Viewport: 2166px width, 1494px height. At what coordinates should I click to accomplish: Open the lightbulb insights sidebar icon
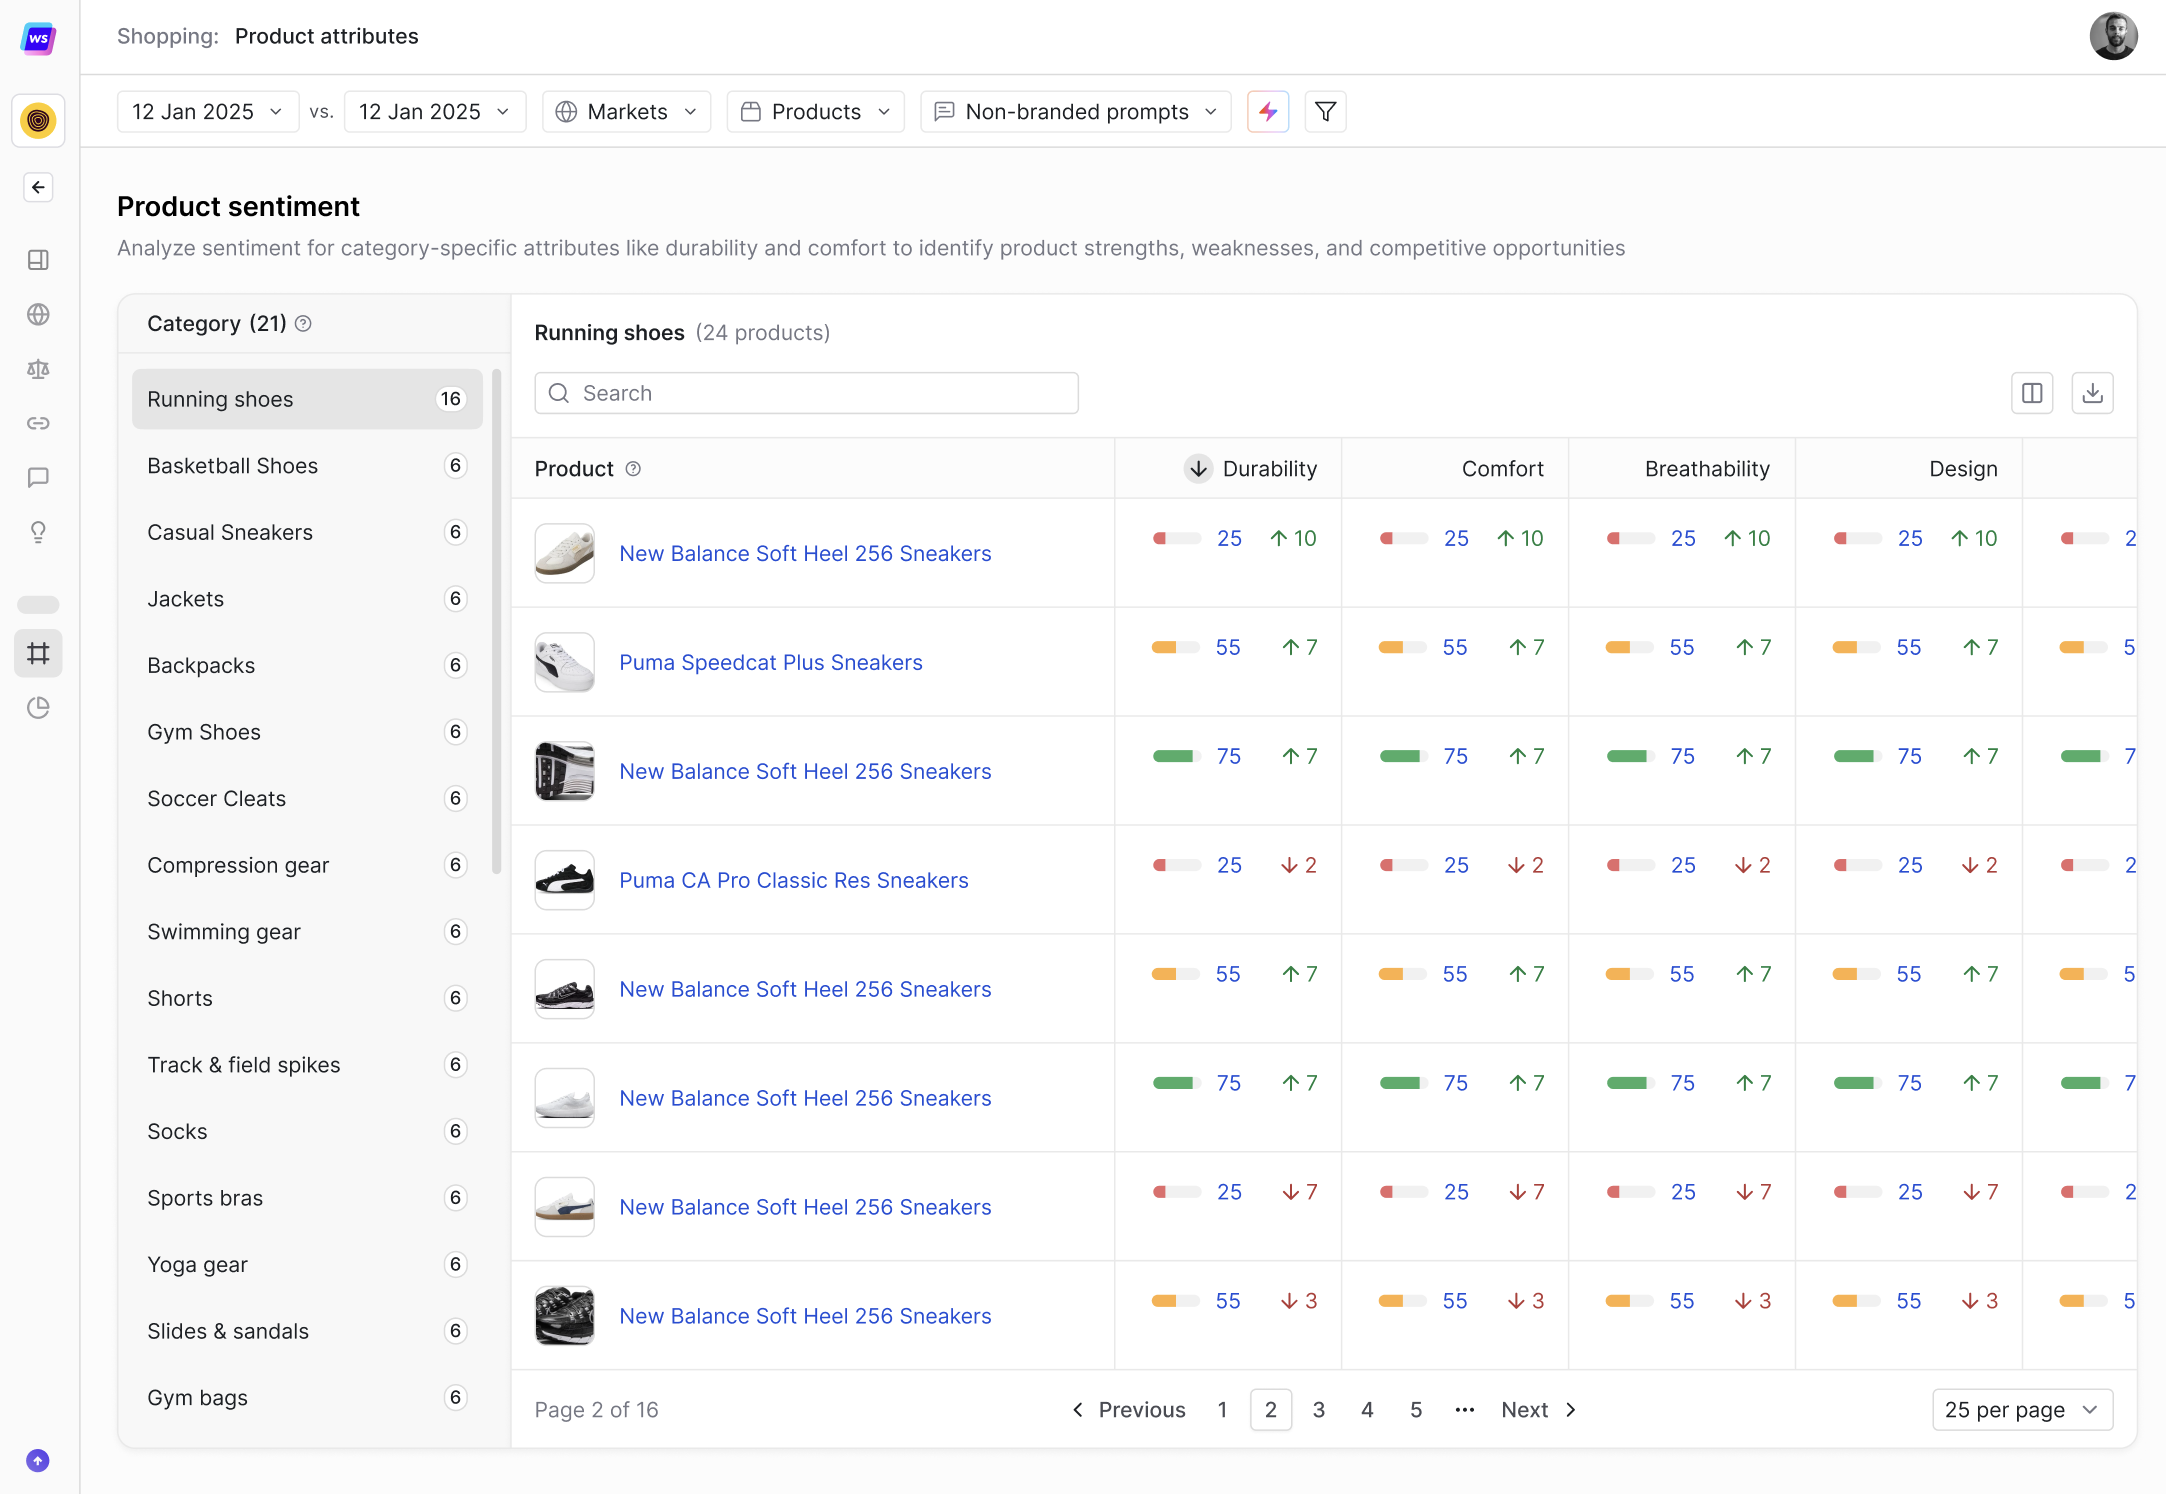(38, 532)
